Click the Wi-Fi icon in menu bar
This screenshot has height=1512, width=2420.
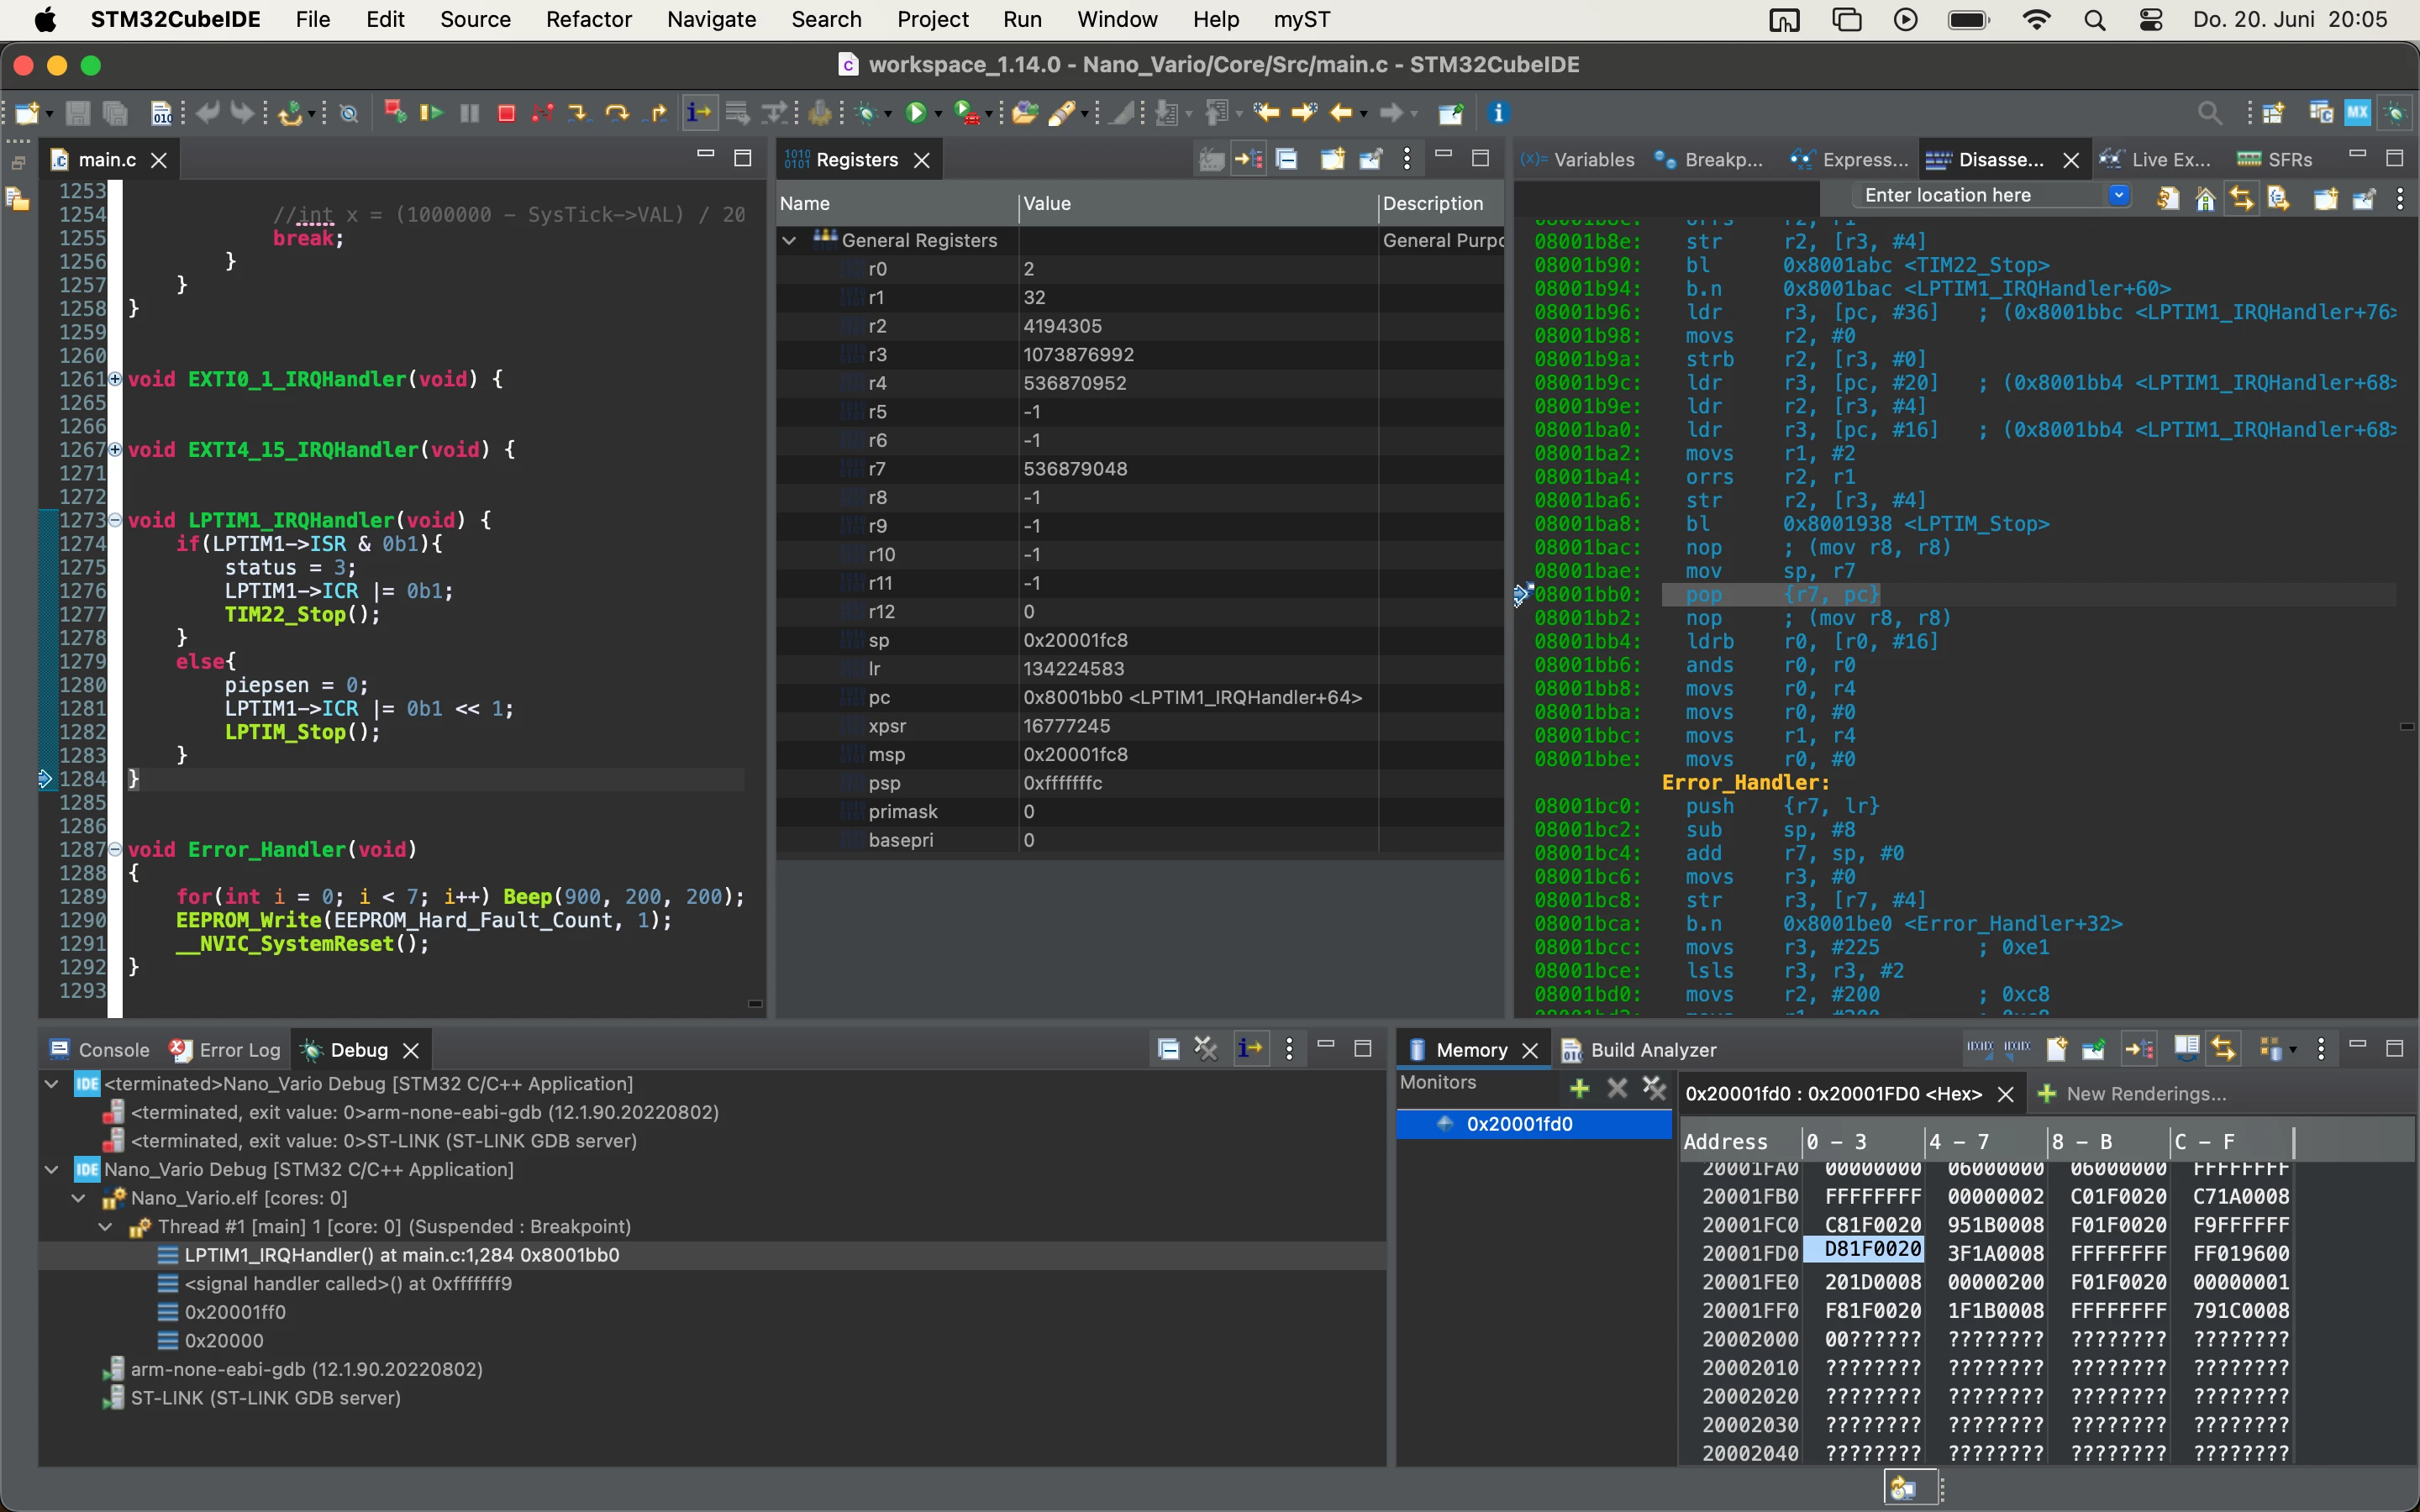tap(2036, 19)
